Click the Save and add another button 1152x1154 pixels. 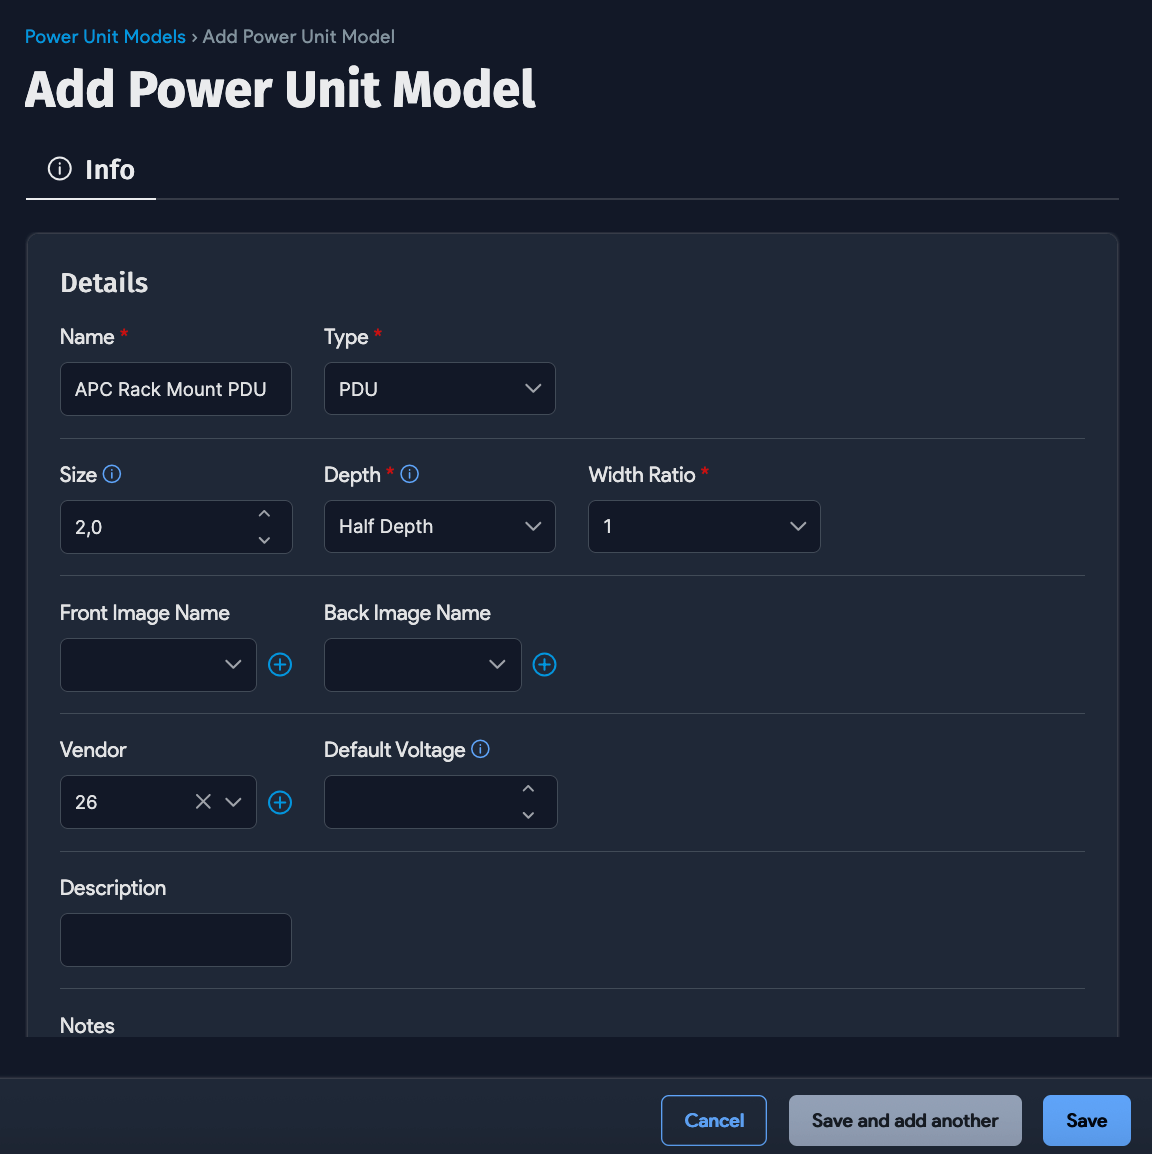click(904, 1120)
